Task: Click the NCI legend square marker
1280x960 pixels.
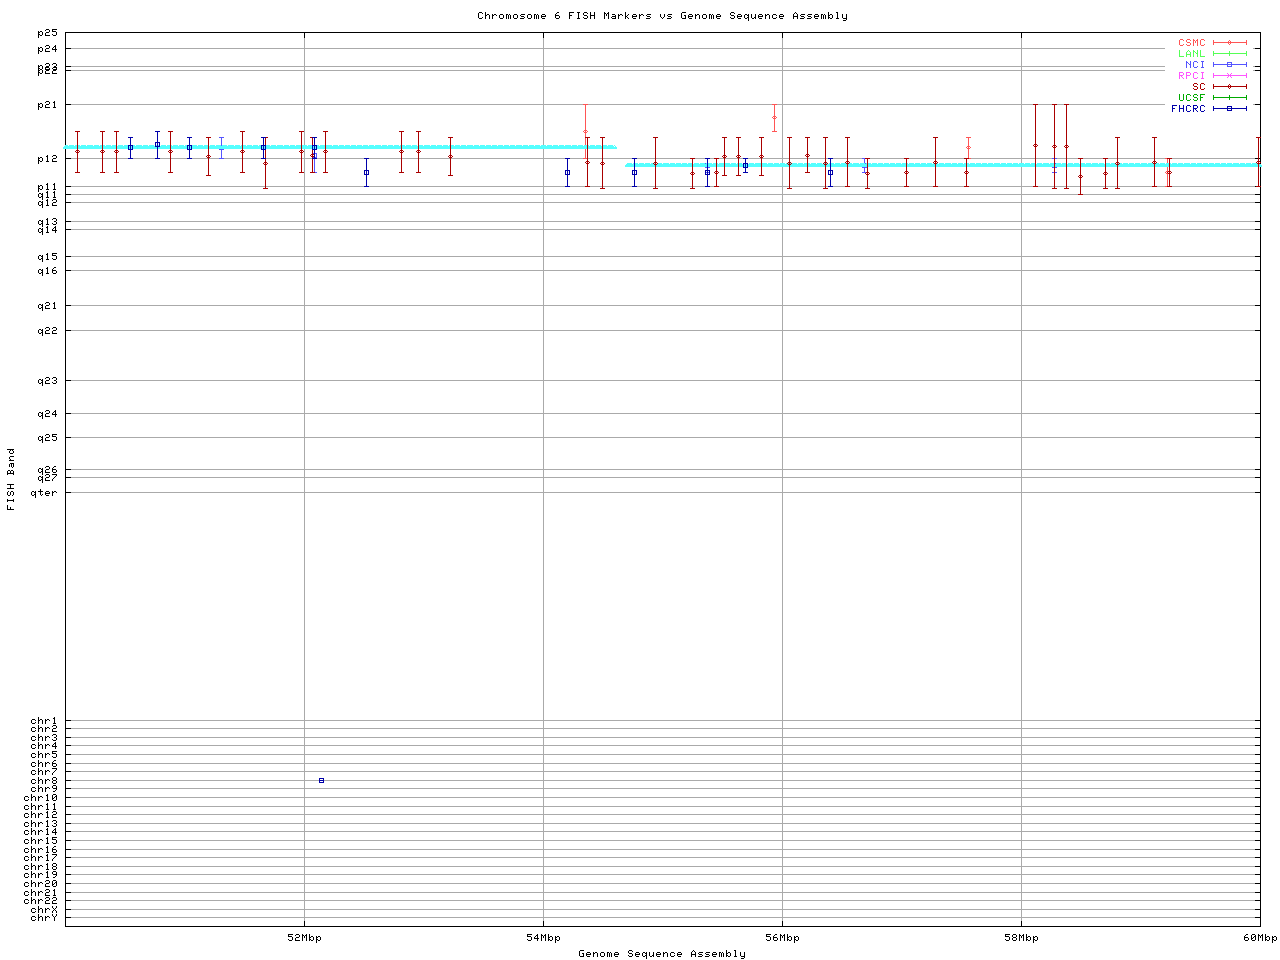Action: pyautogui.click(x=1229, y=65)
